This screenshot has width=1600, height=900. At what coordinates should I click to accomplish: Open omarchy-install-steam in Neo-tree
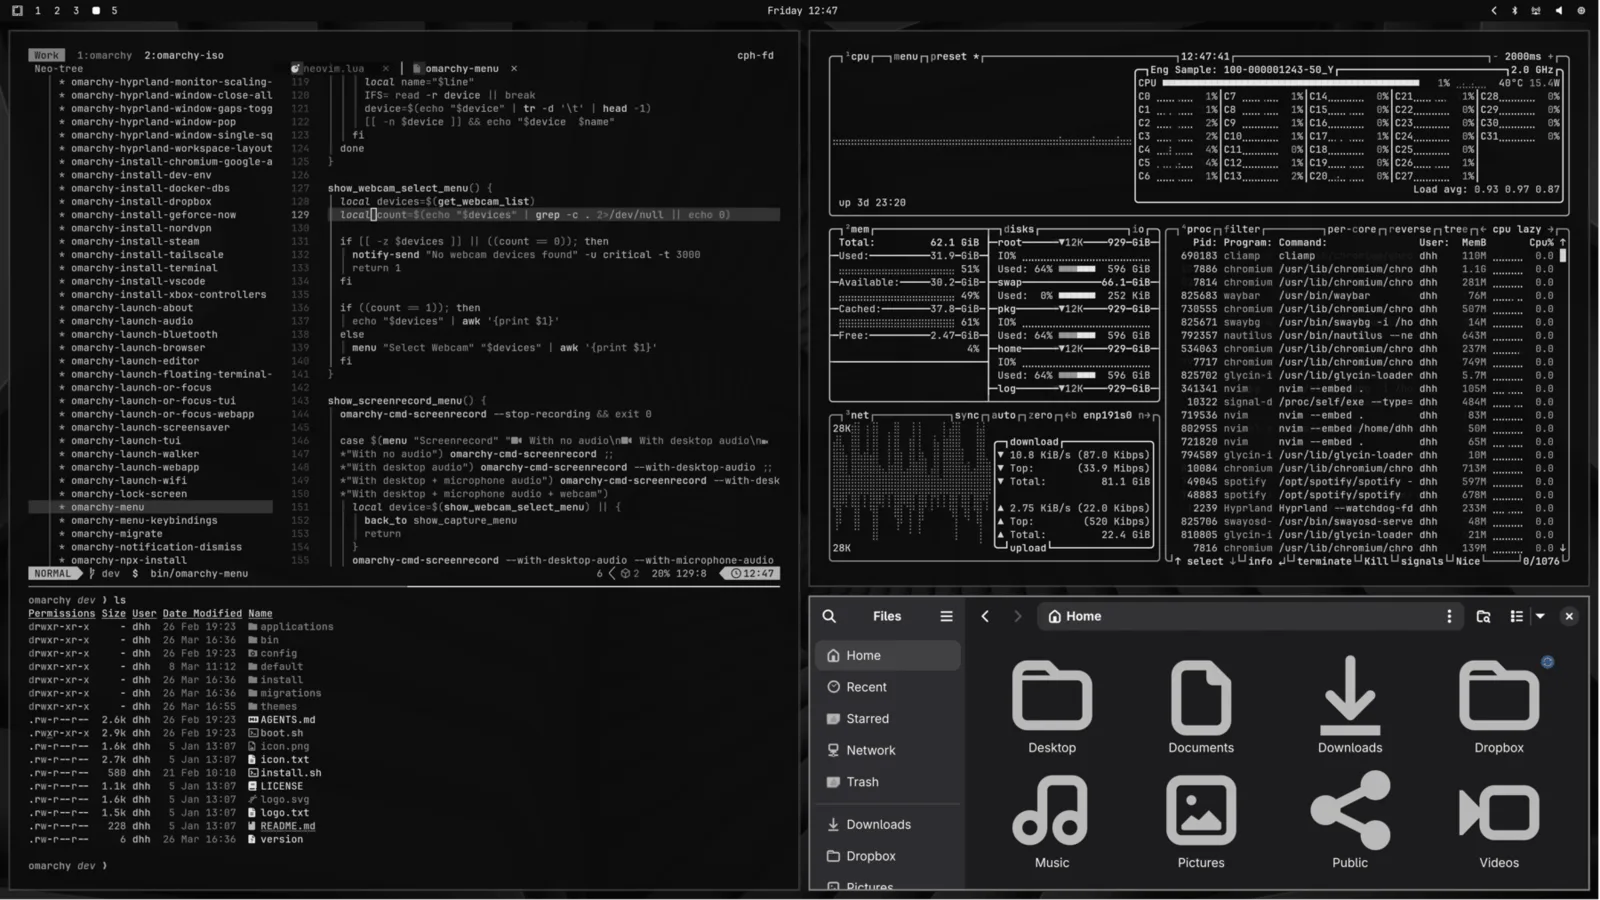[135, 241]
